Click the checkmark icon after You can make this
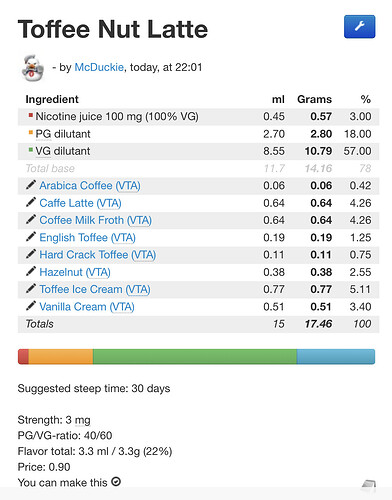The image size is (392, 500). [116, 482]
